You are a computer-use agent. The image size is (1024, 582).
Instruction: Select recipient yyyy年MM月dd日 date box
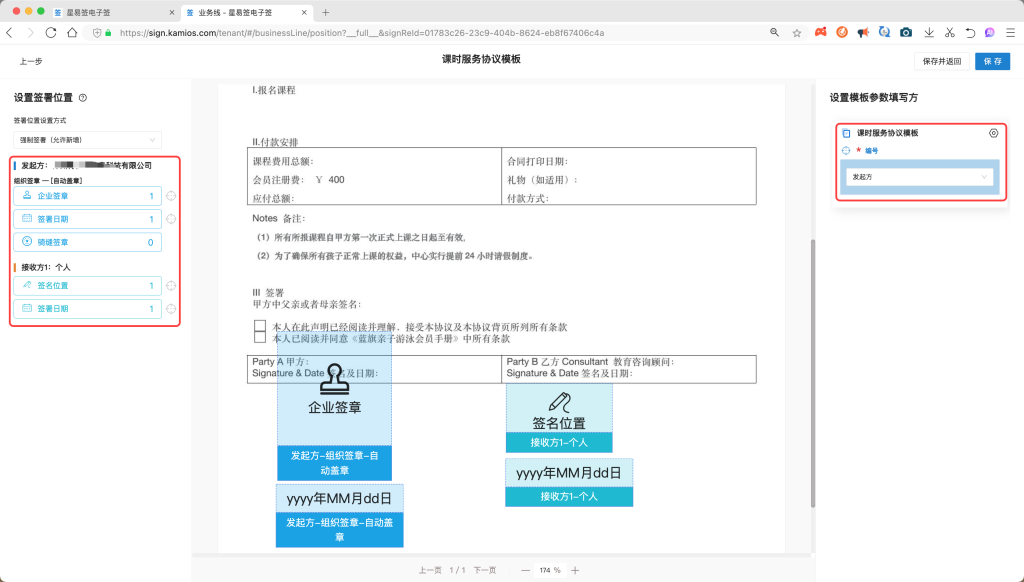(x=569, y=473)
